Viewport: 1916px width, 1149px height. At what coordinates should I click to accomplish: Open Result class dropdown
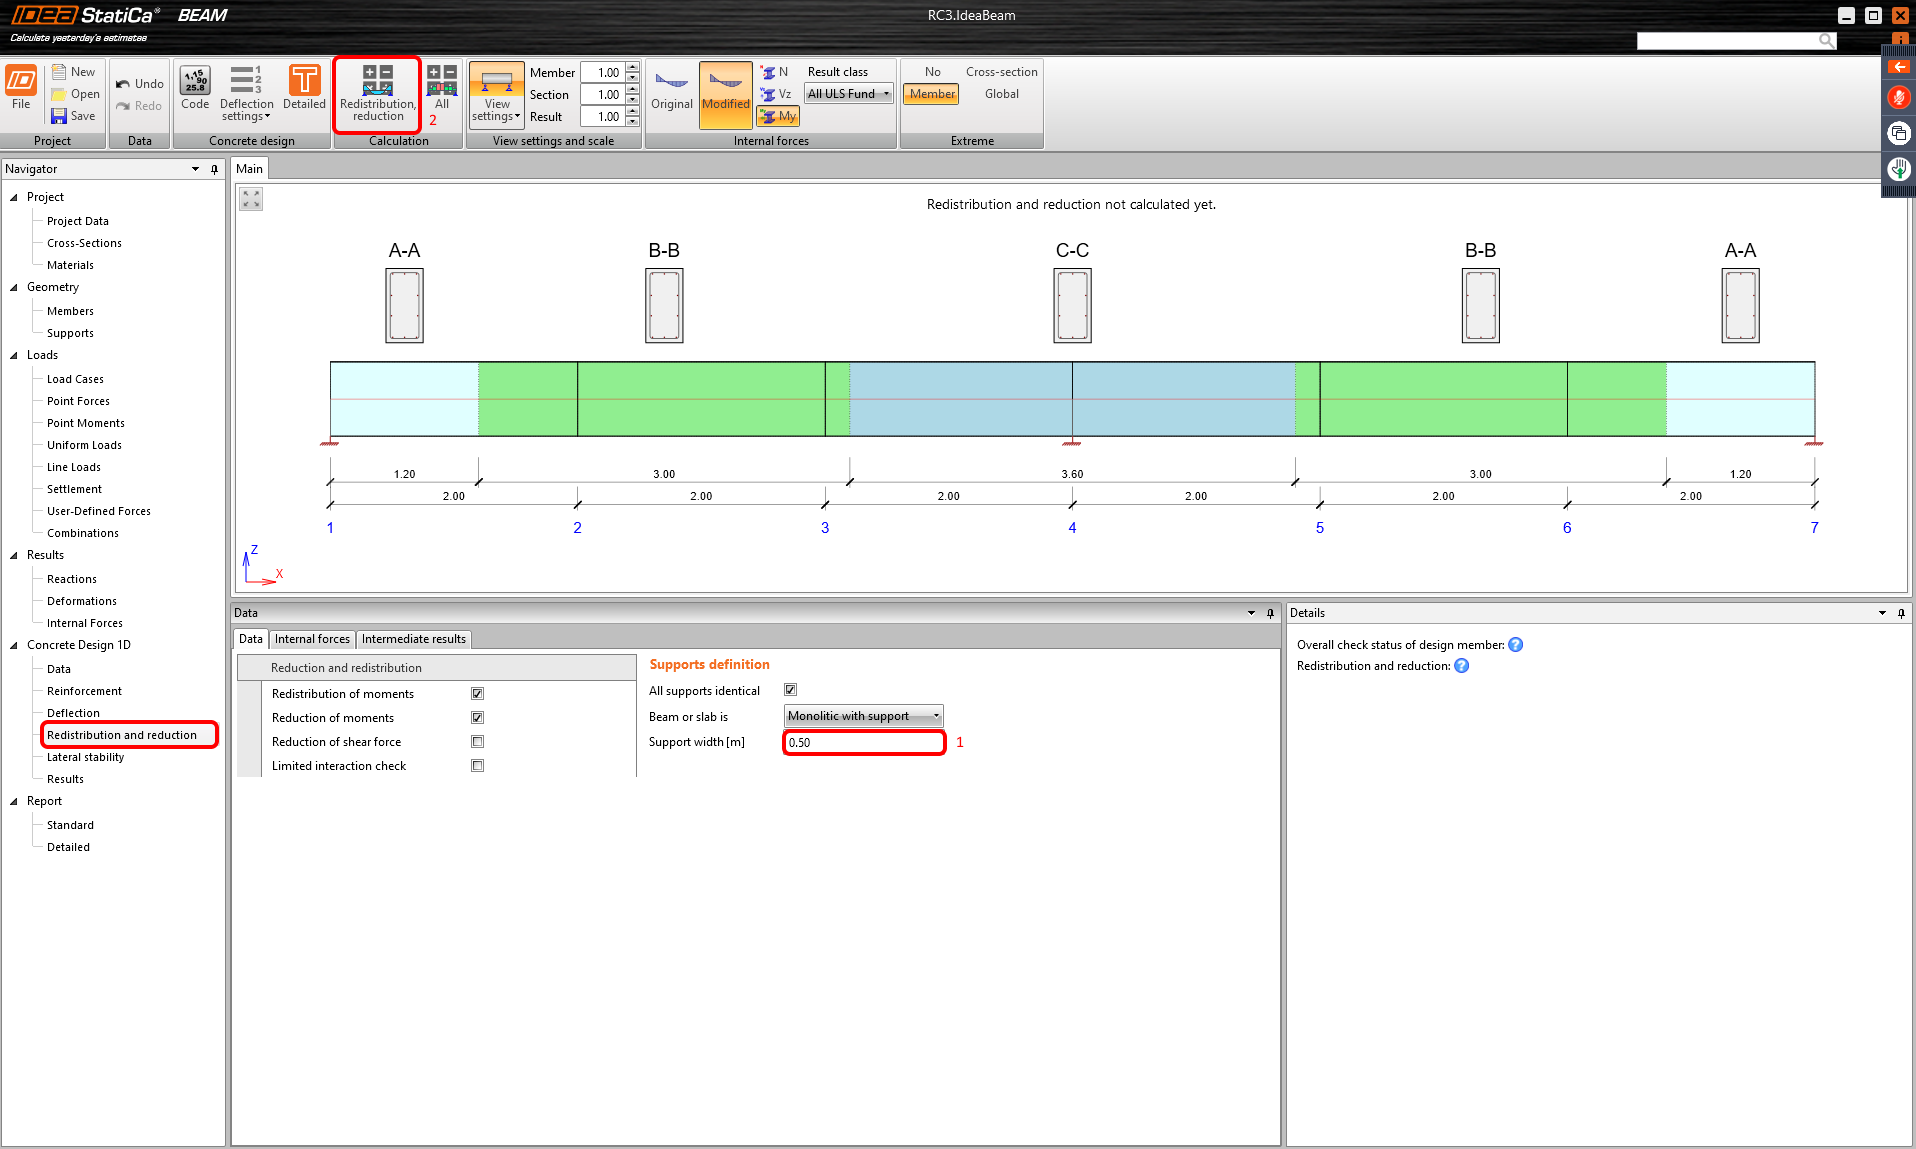[x=848, y=94]
